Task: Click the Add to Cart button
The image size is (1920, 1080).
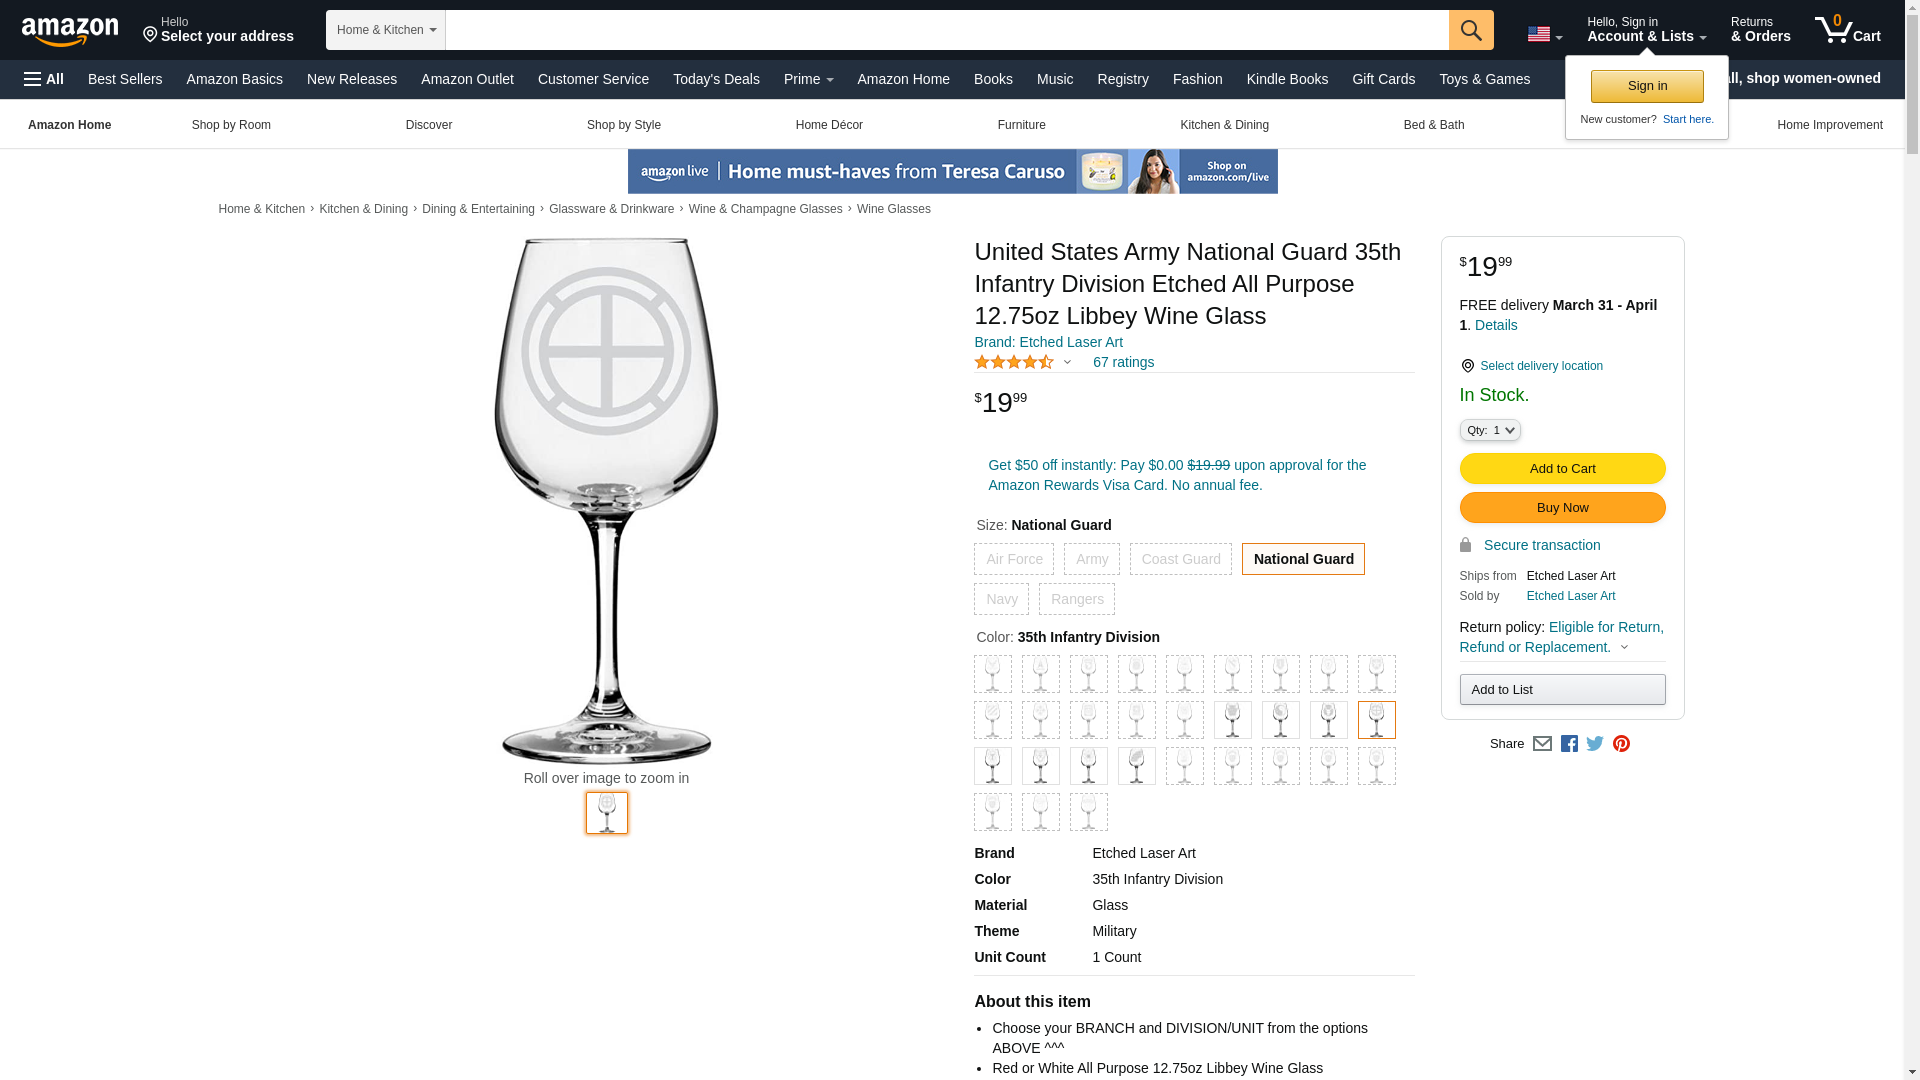Action: click(1563, 469)
